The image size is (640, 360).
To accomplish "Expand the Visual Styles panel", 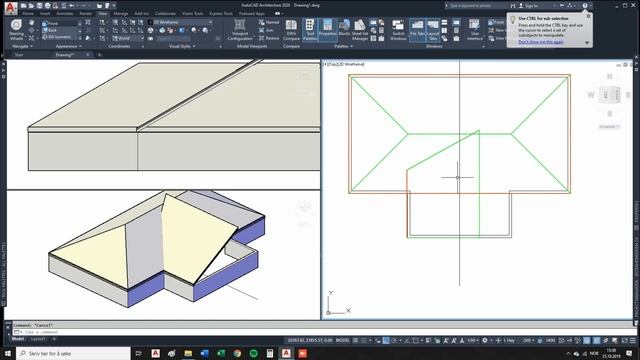I will 182,47.
